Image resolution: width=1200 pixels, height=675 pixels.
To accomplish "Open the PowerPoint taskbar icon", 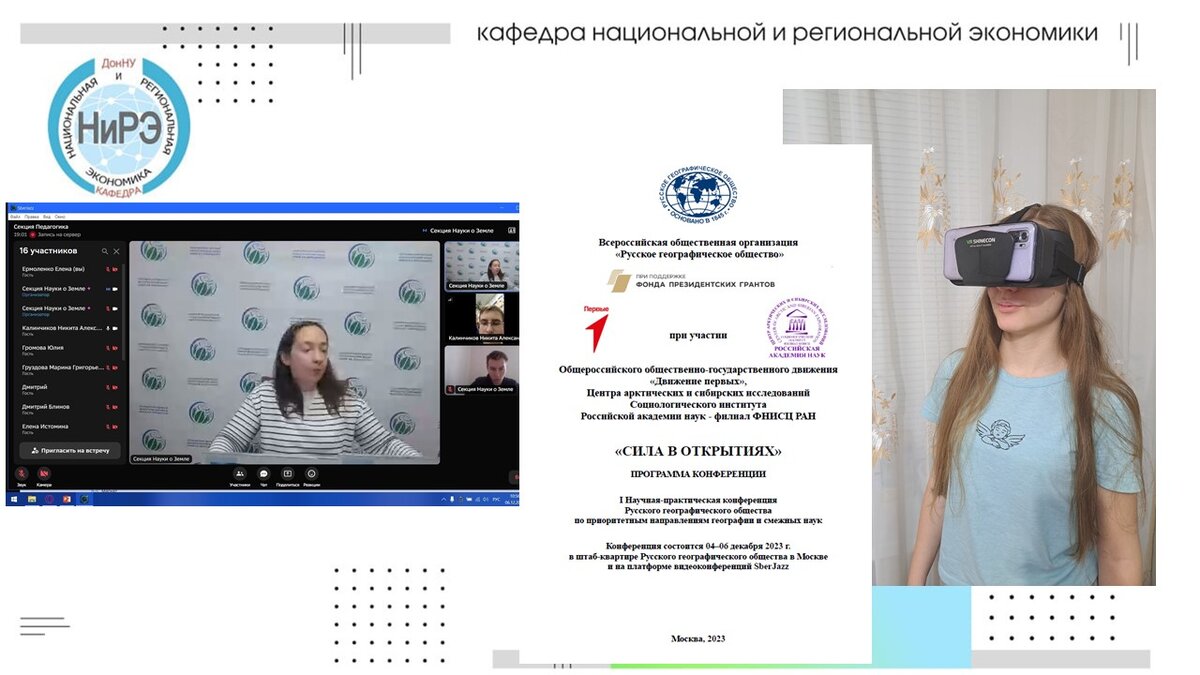I will pos(67,499).
